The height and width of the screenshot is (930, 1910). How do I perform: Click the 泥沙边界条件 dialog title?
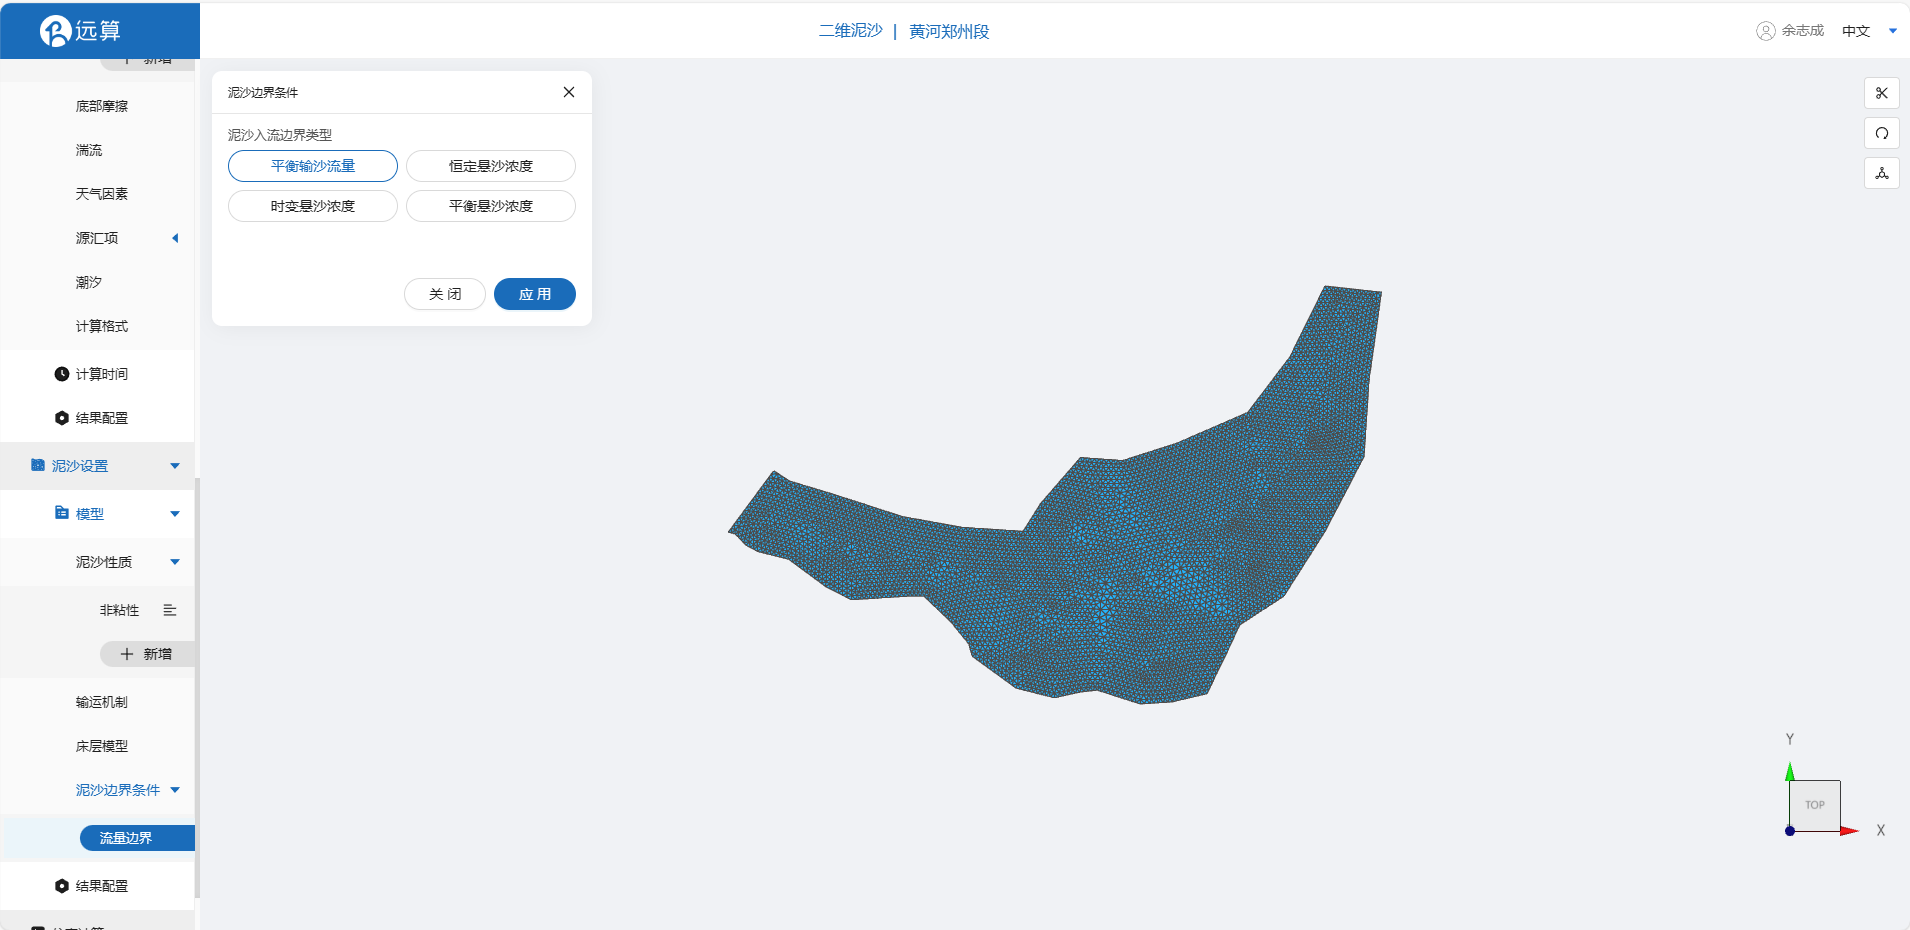point(263,92)
